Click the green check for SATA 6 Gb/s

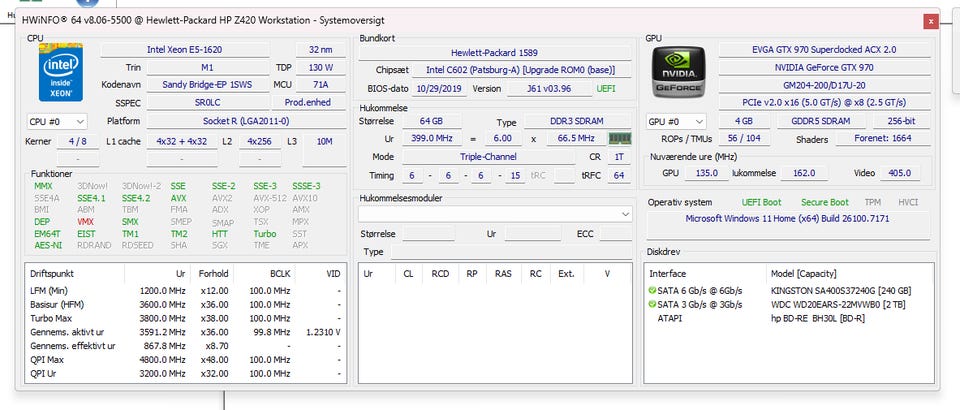[653, 290]
